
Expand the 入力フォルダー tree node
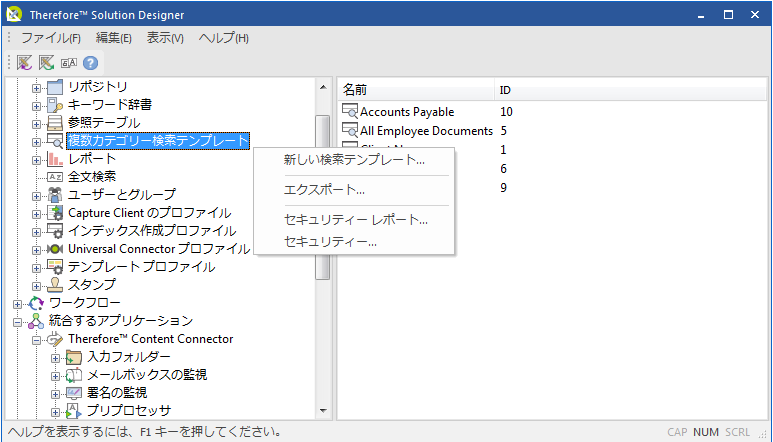(55, 357)
